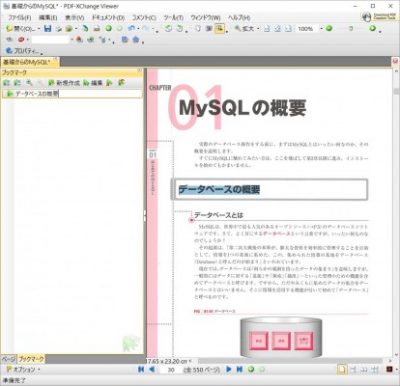
Task: Rotate the page counter-clockwise
Action: pyautogui.click(x=169, y=29)
